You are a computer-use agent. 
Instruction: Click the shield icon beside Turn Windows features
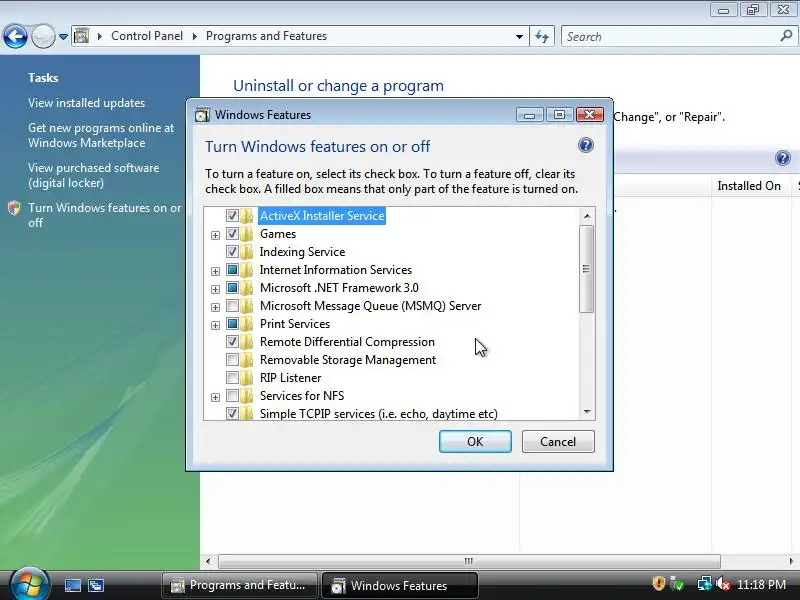(x=14, y=208)
